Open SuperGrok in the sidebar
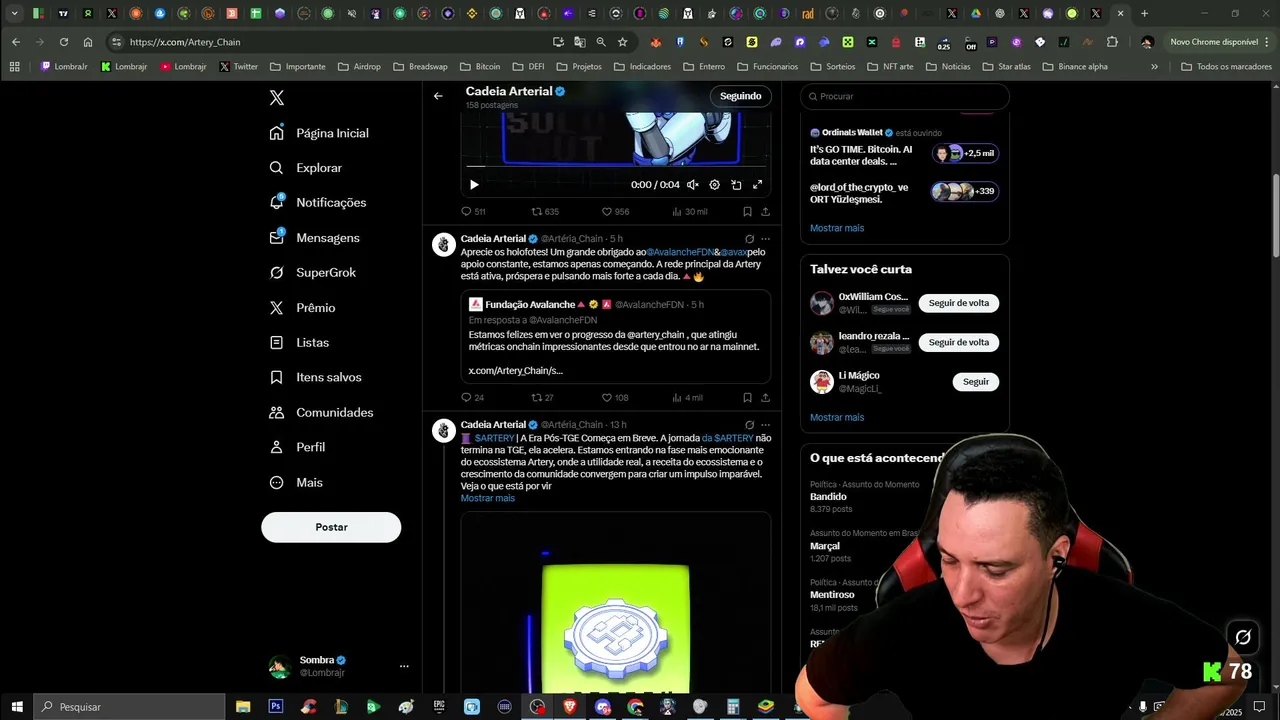1280x720 pixels. tap(312, 273)
